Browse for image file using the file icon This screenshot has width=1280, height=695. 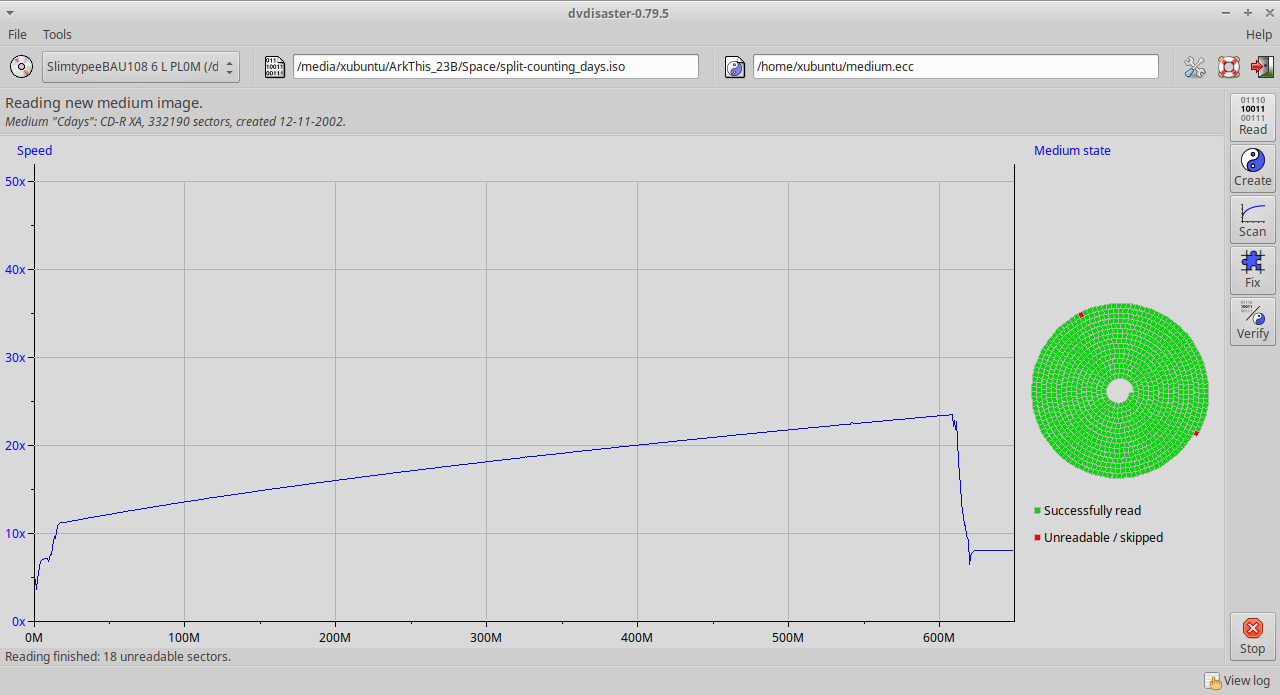[x=274, y=67]
